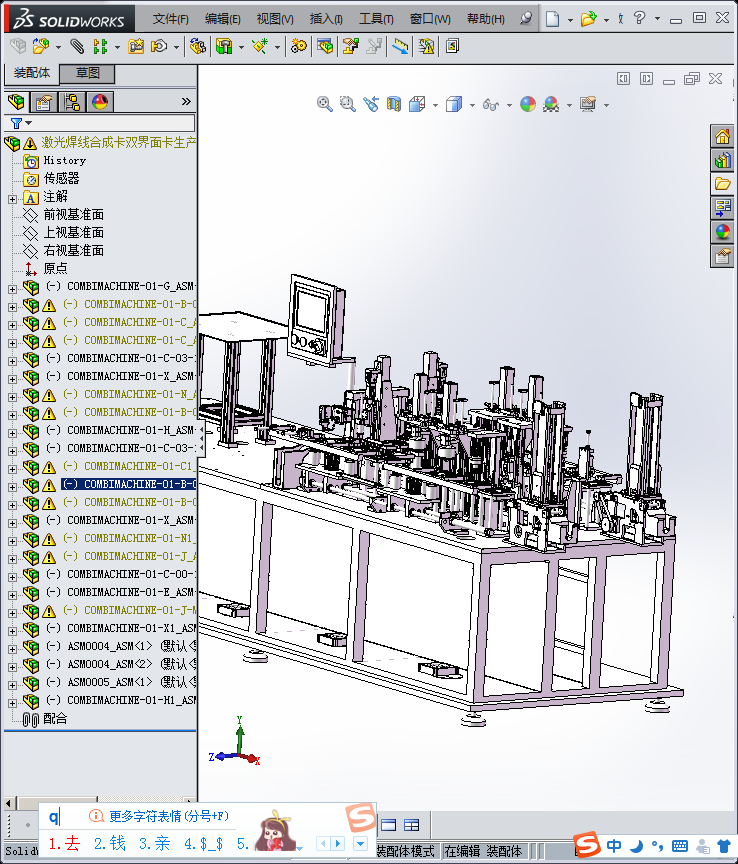Open Custom Properties task pane icon
738x864 pixels.
(x=722, y=256)
